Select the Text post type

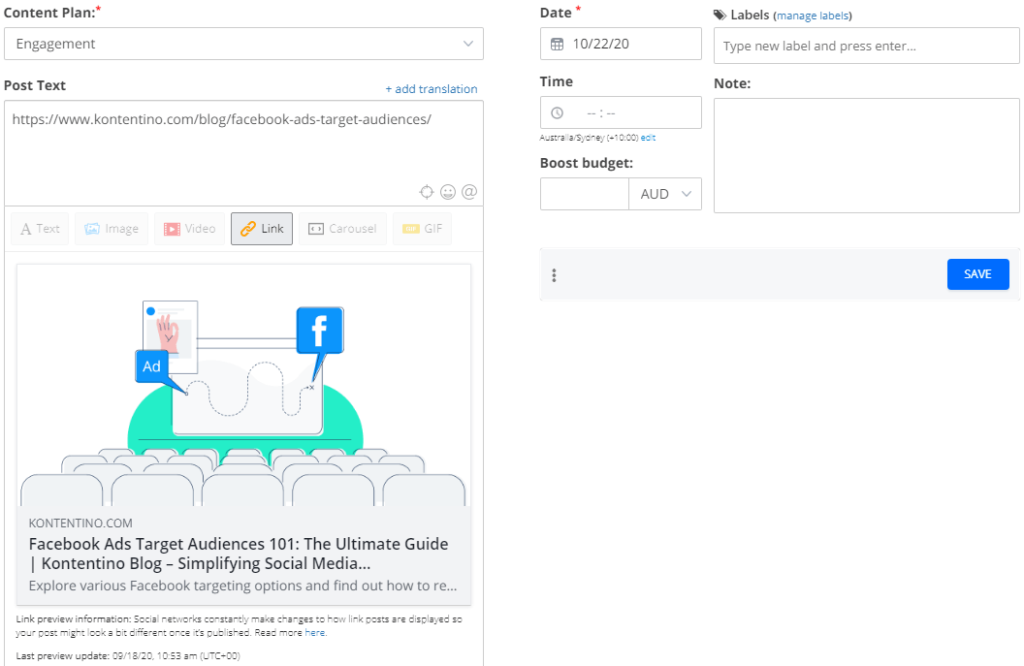tap(40, 229)
